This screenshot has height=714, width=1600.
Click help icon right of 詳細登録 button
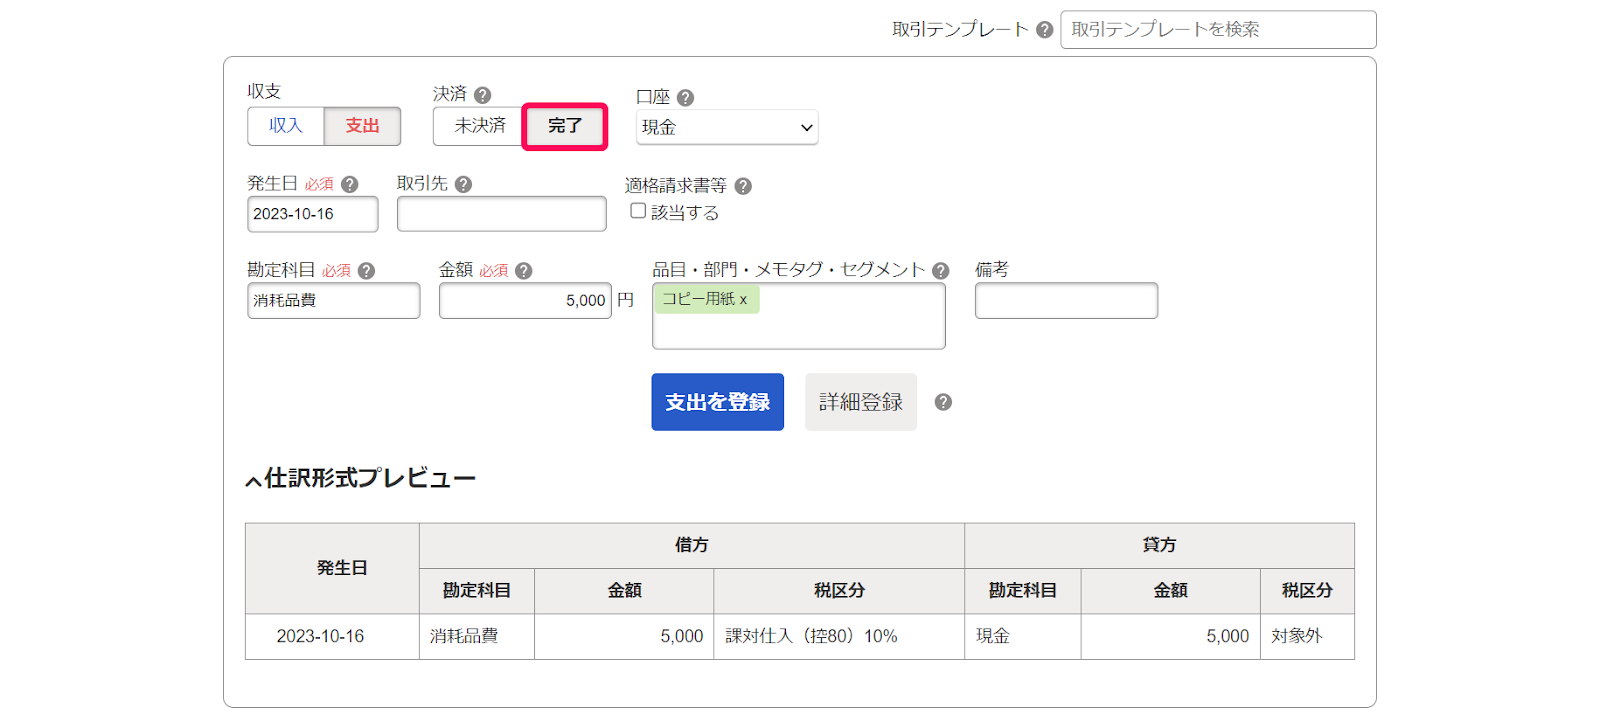pos(943,402)
